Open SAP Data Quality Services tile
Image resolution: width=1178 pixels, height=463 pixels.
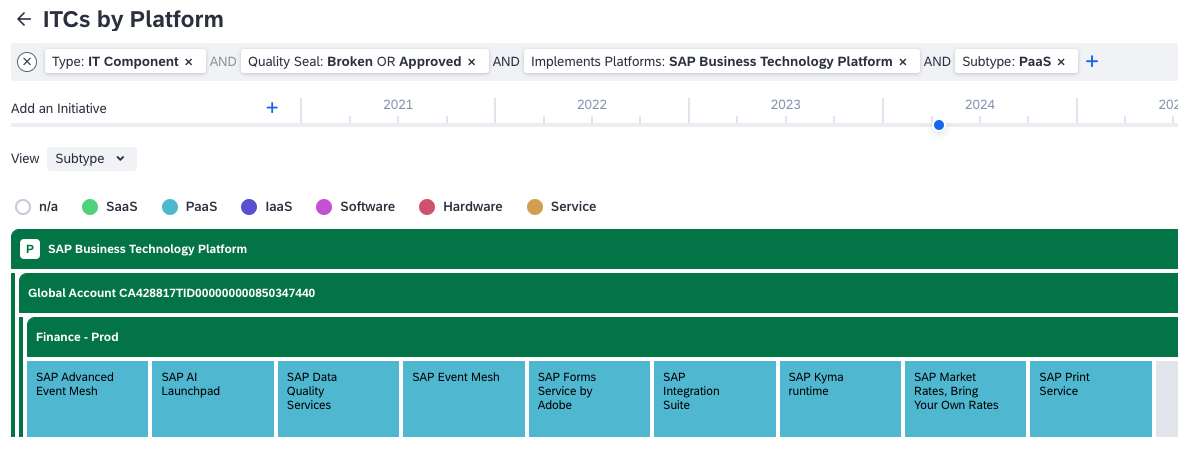[x=338, y=398]
